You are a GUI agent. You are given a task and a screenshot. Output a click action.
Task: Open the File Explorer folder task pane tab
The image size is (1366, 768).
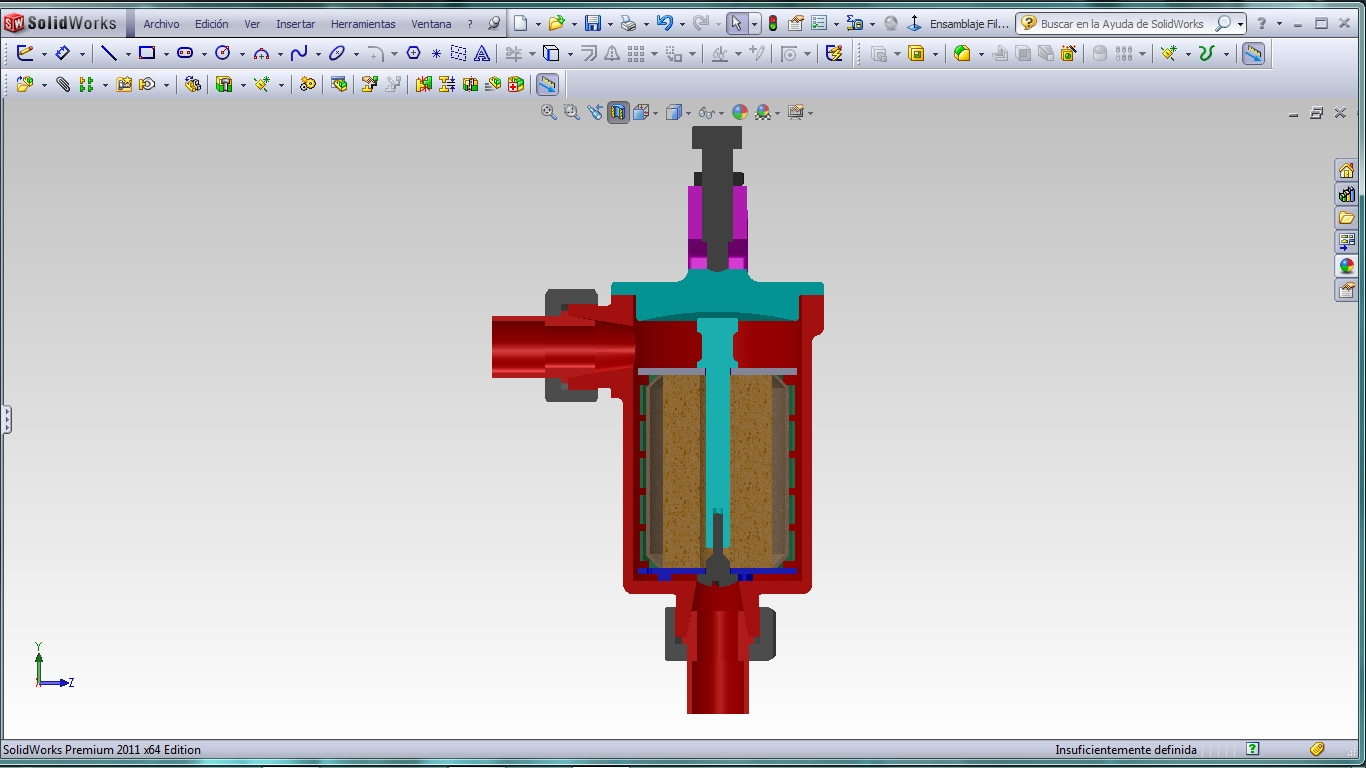(x=1346, y=218)
